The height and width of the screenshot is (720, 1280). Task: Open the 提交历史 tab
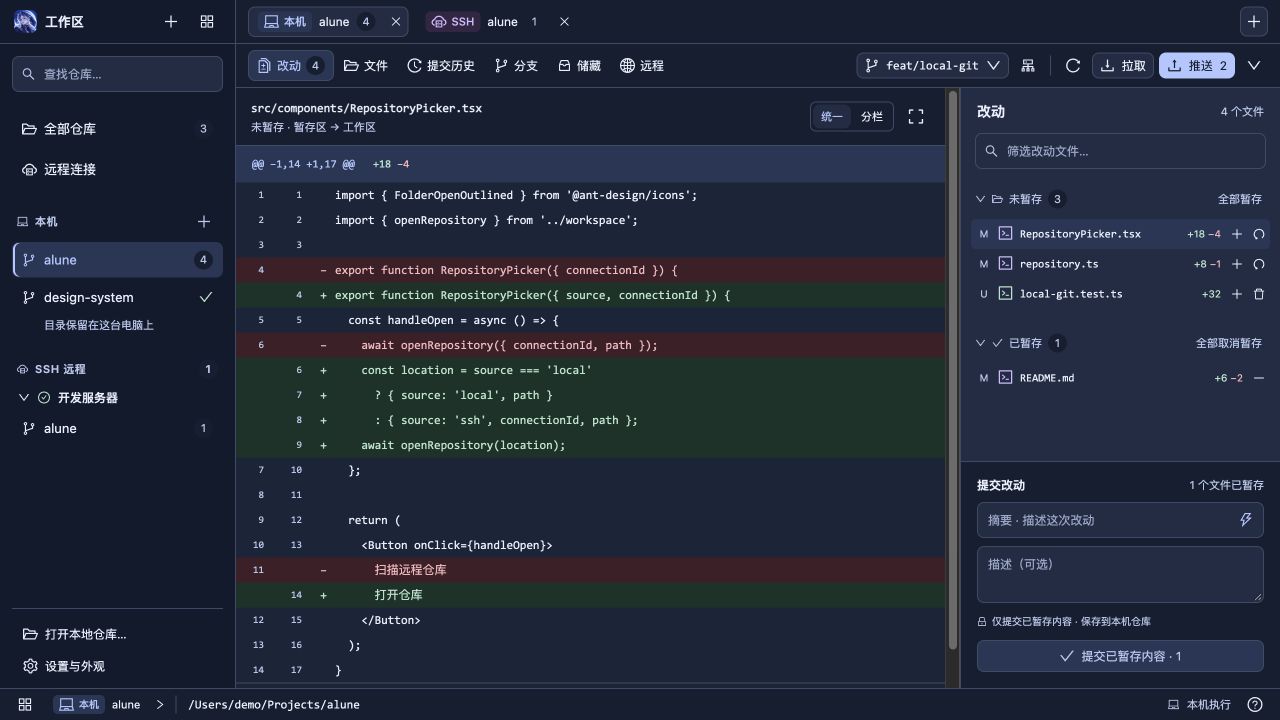[x=441, y=65]
